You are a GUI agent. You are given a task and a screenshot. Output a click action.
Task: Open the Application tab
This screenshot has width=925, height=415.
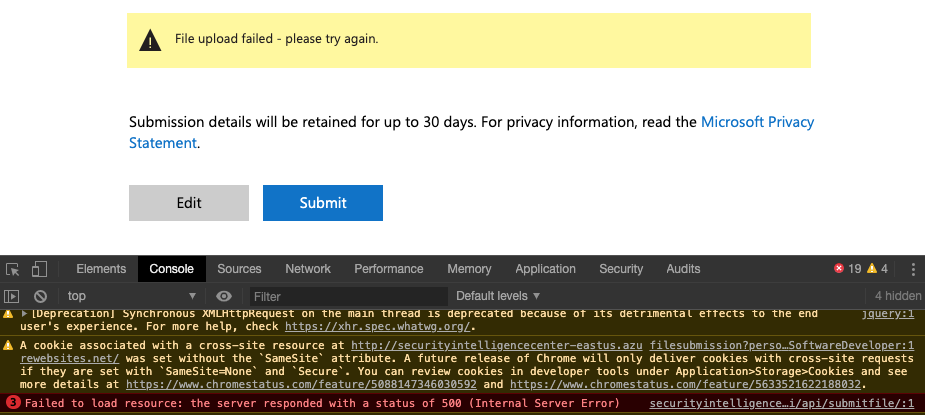[x=545, y=269]
